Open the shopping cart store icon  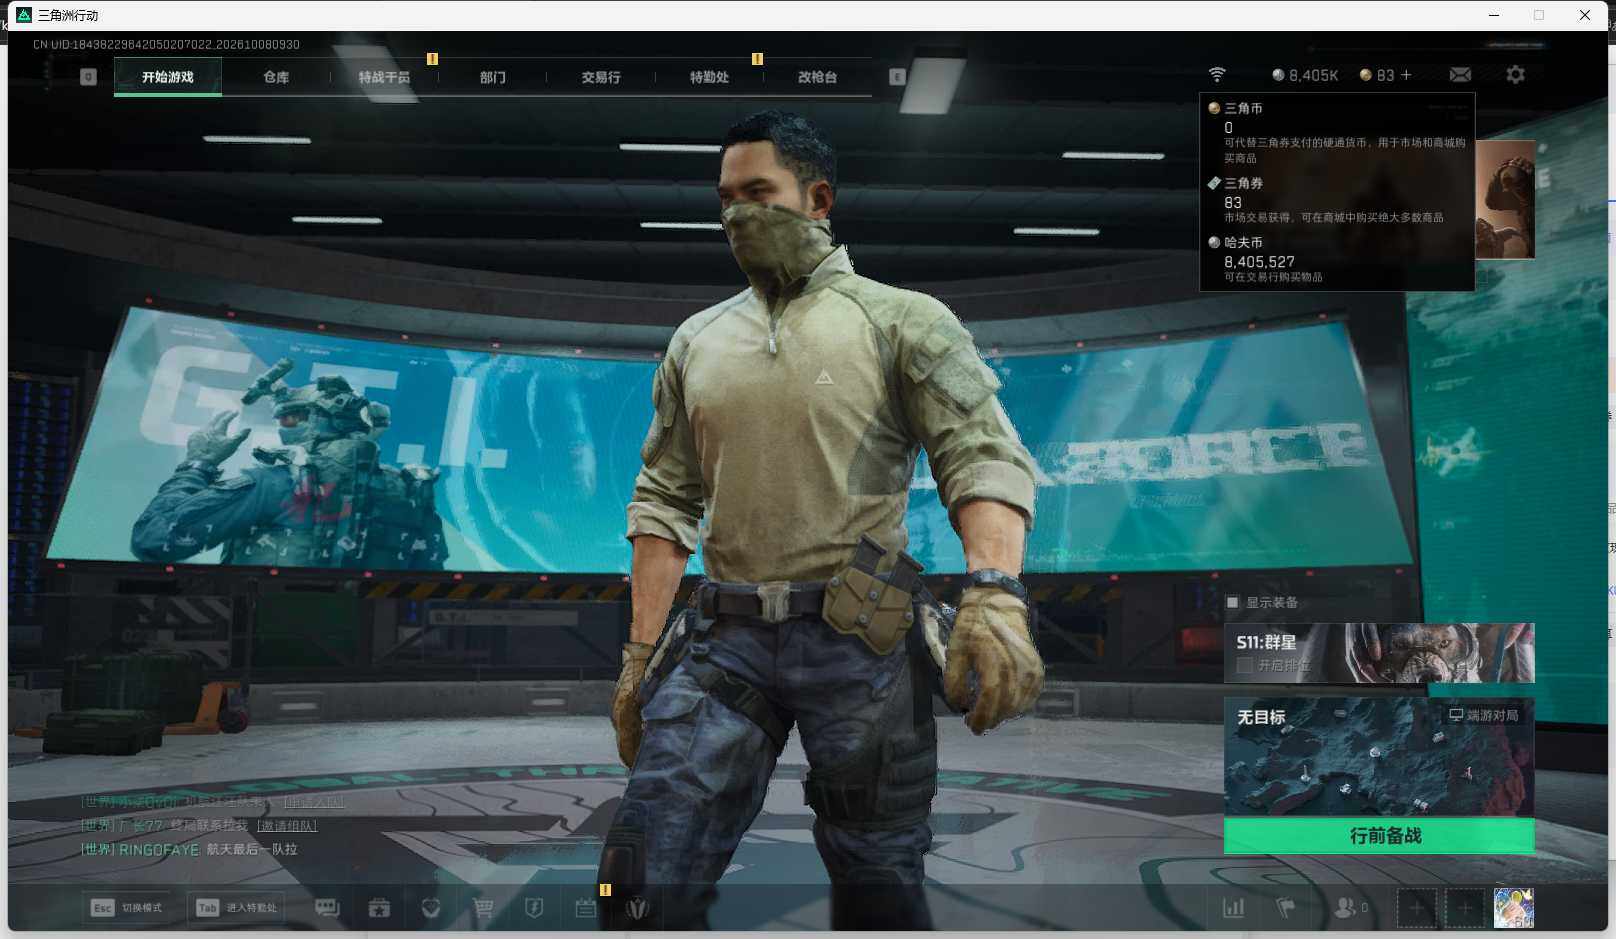pos(483,908)
